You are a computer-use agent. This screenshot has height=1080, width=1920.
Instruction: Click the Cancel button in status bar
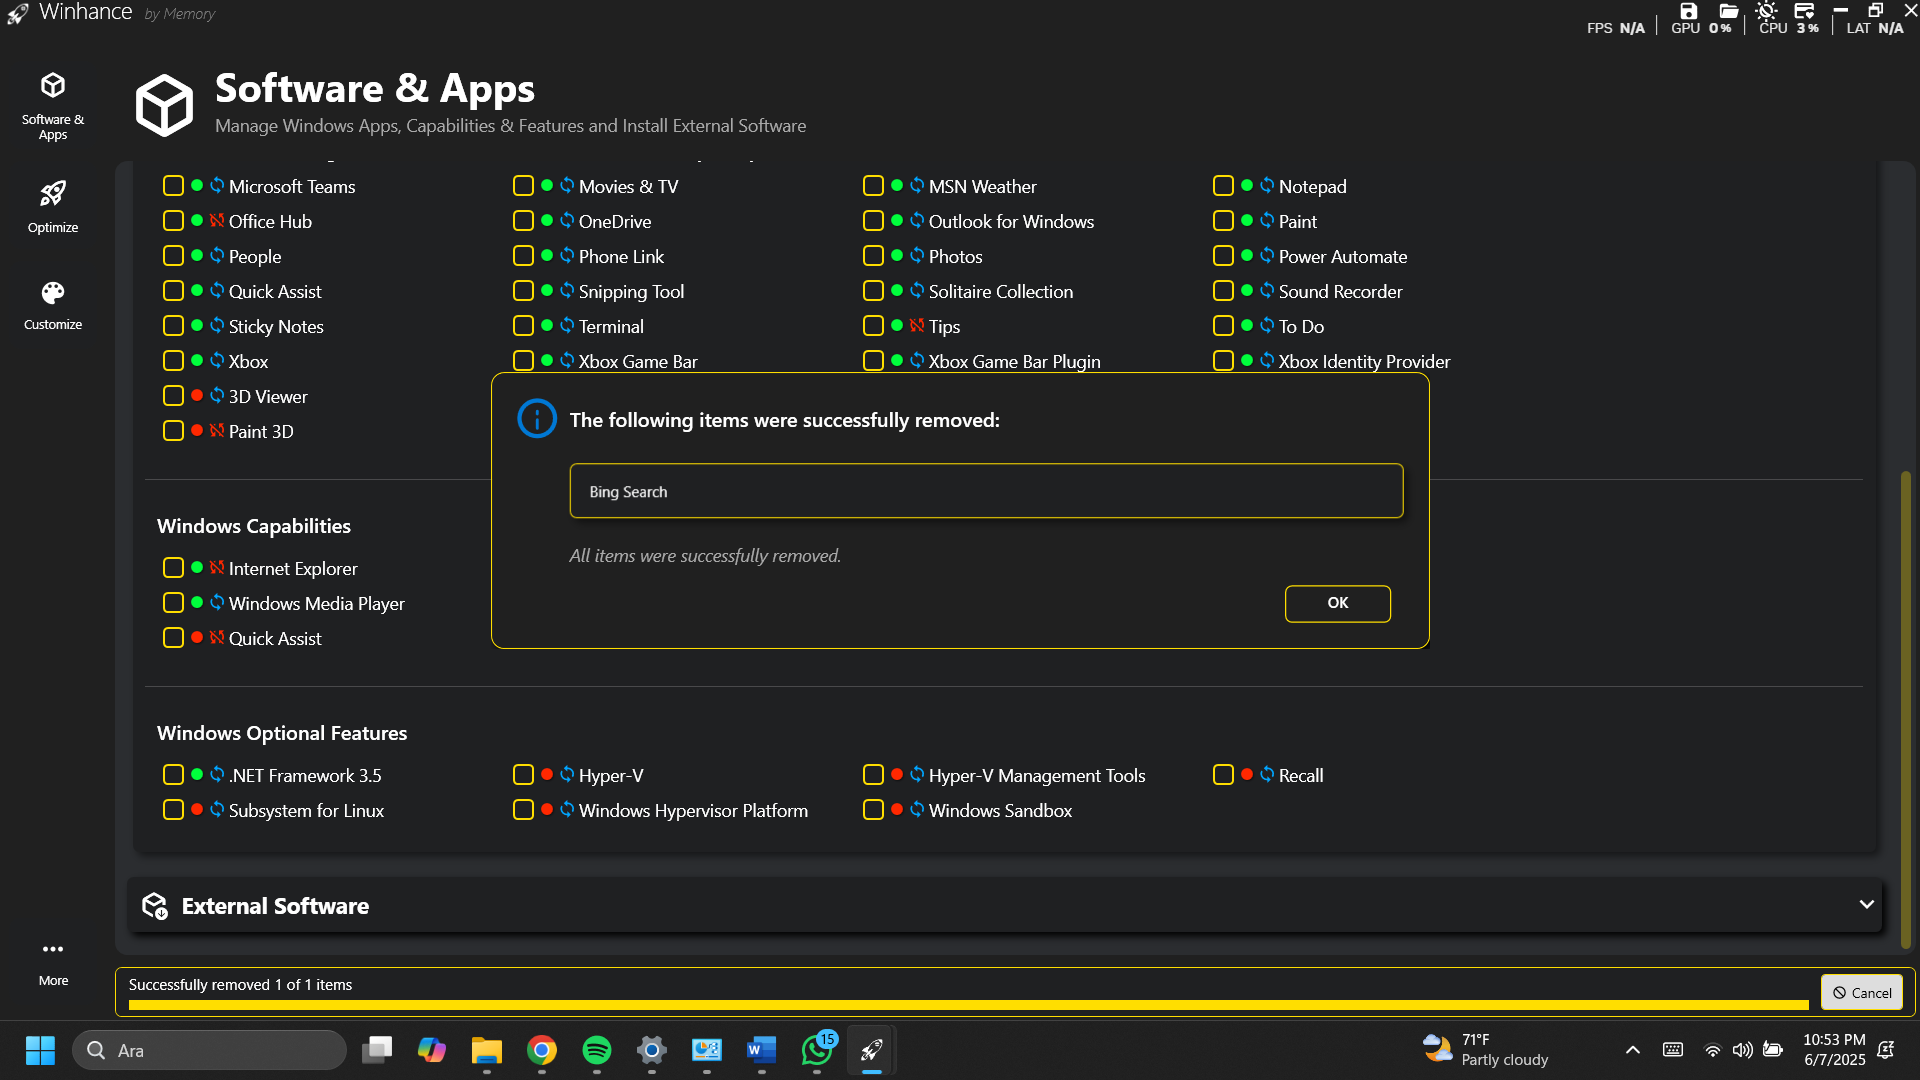point(1862,993)
